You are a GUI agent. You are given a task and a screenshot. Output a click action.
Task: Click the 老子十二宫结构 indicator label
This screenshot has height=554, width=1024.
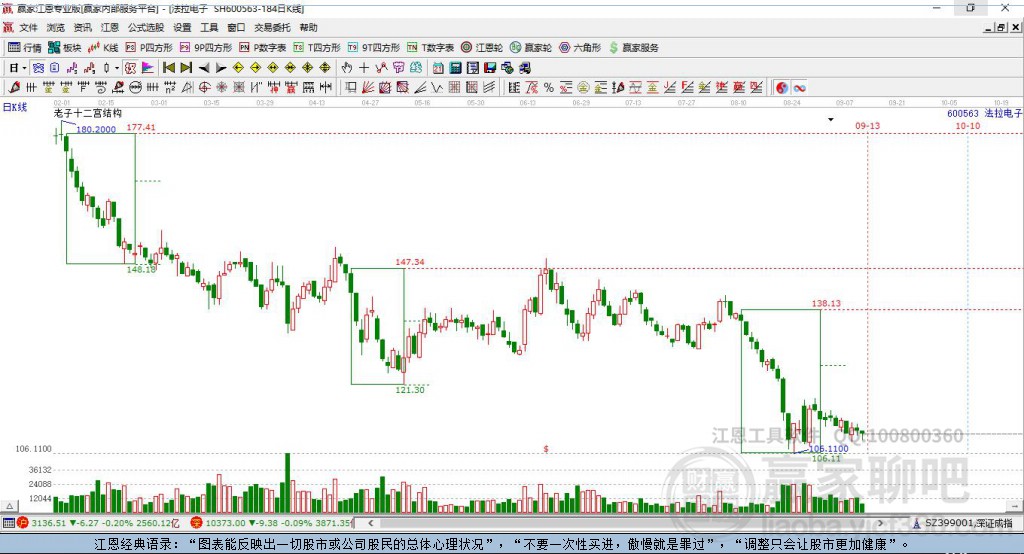pyautogui.click(x=88, y=114)
